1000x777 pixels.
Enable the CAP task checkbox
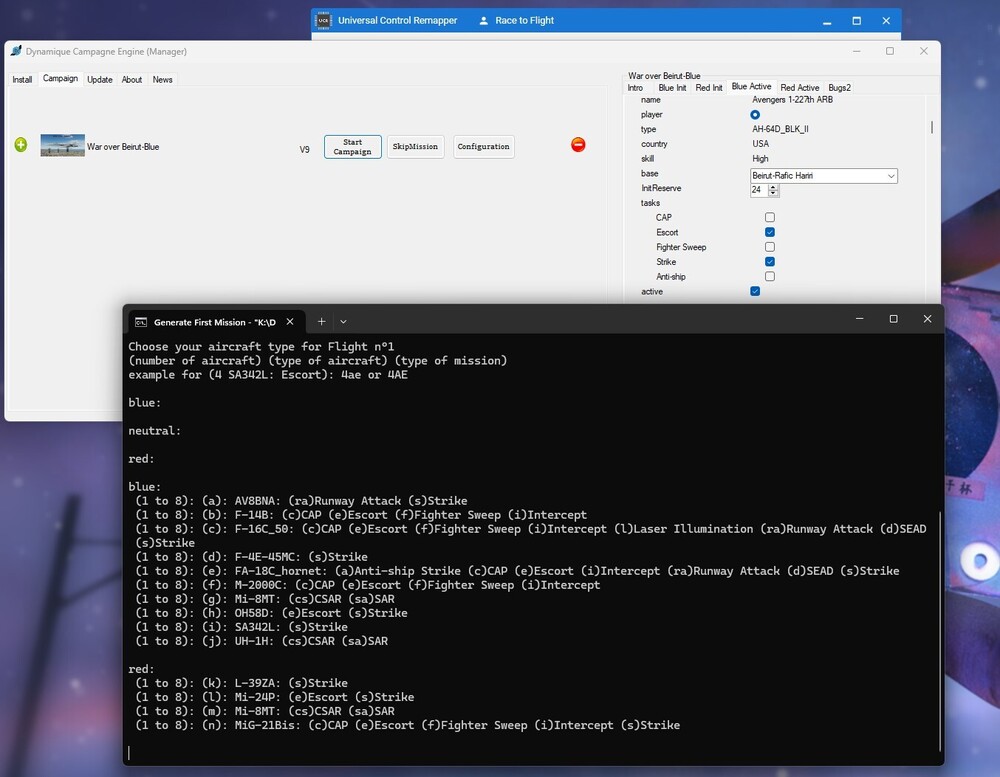[770, 217]
